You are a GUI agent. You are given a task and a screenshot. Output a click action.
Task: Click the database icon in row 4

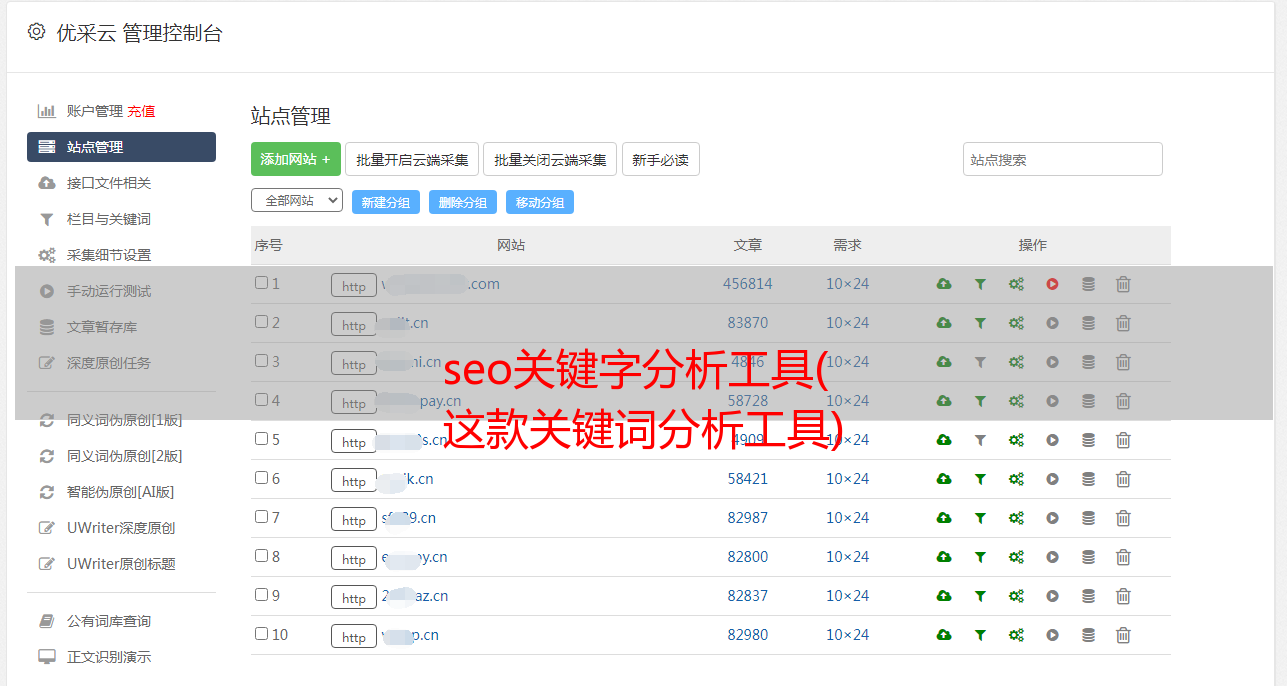1088,401
